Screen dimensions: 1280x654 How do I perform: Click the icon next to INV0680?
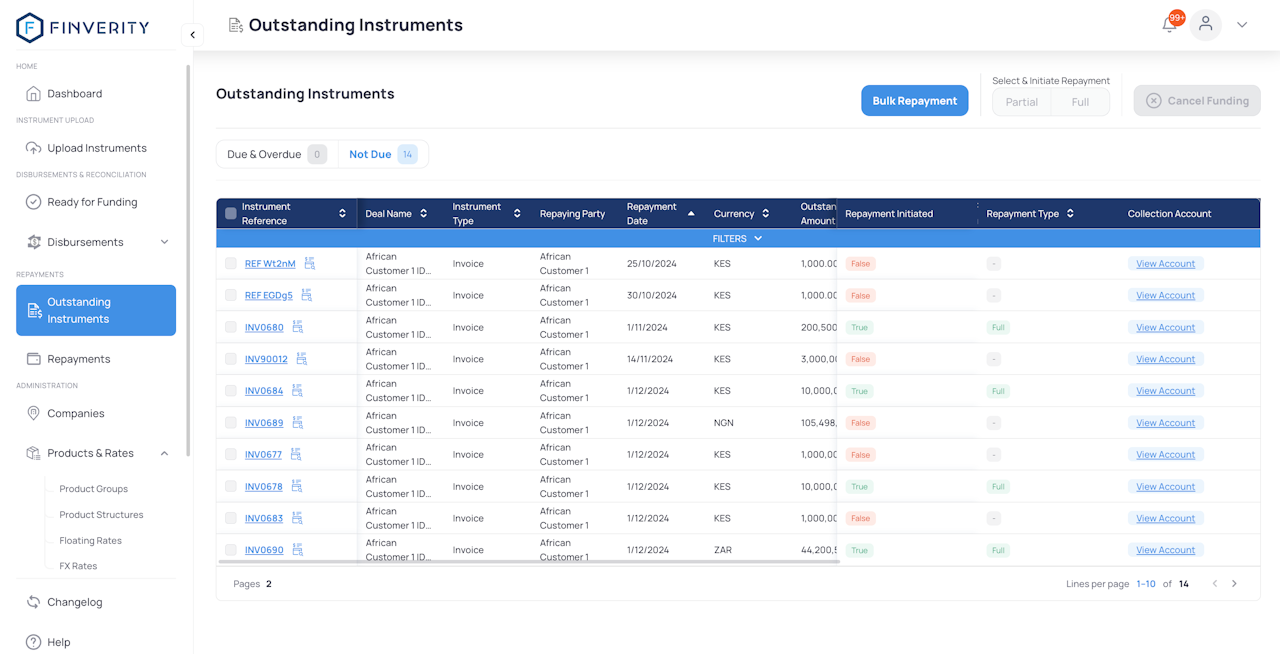click(x=297, y=327)
